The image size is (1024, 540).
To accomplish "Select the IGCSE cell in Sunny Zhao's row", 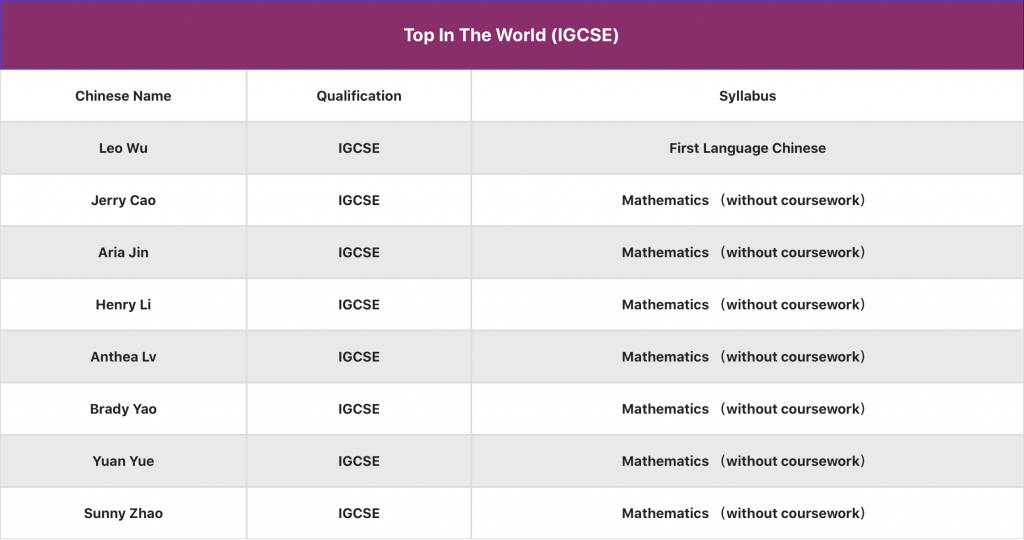I will (359, 513).
